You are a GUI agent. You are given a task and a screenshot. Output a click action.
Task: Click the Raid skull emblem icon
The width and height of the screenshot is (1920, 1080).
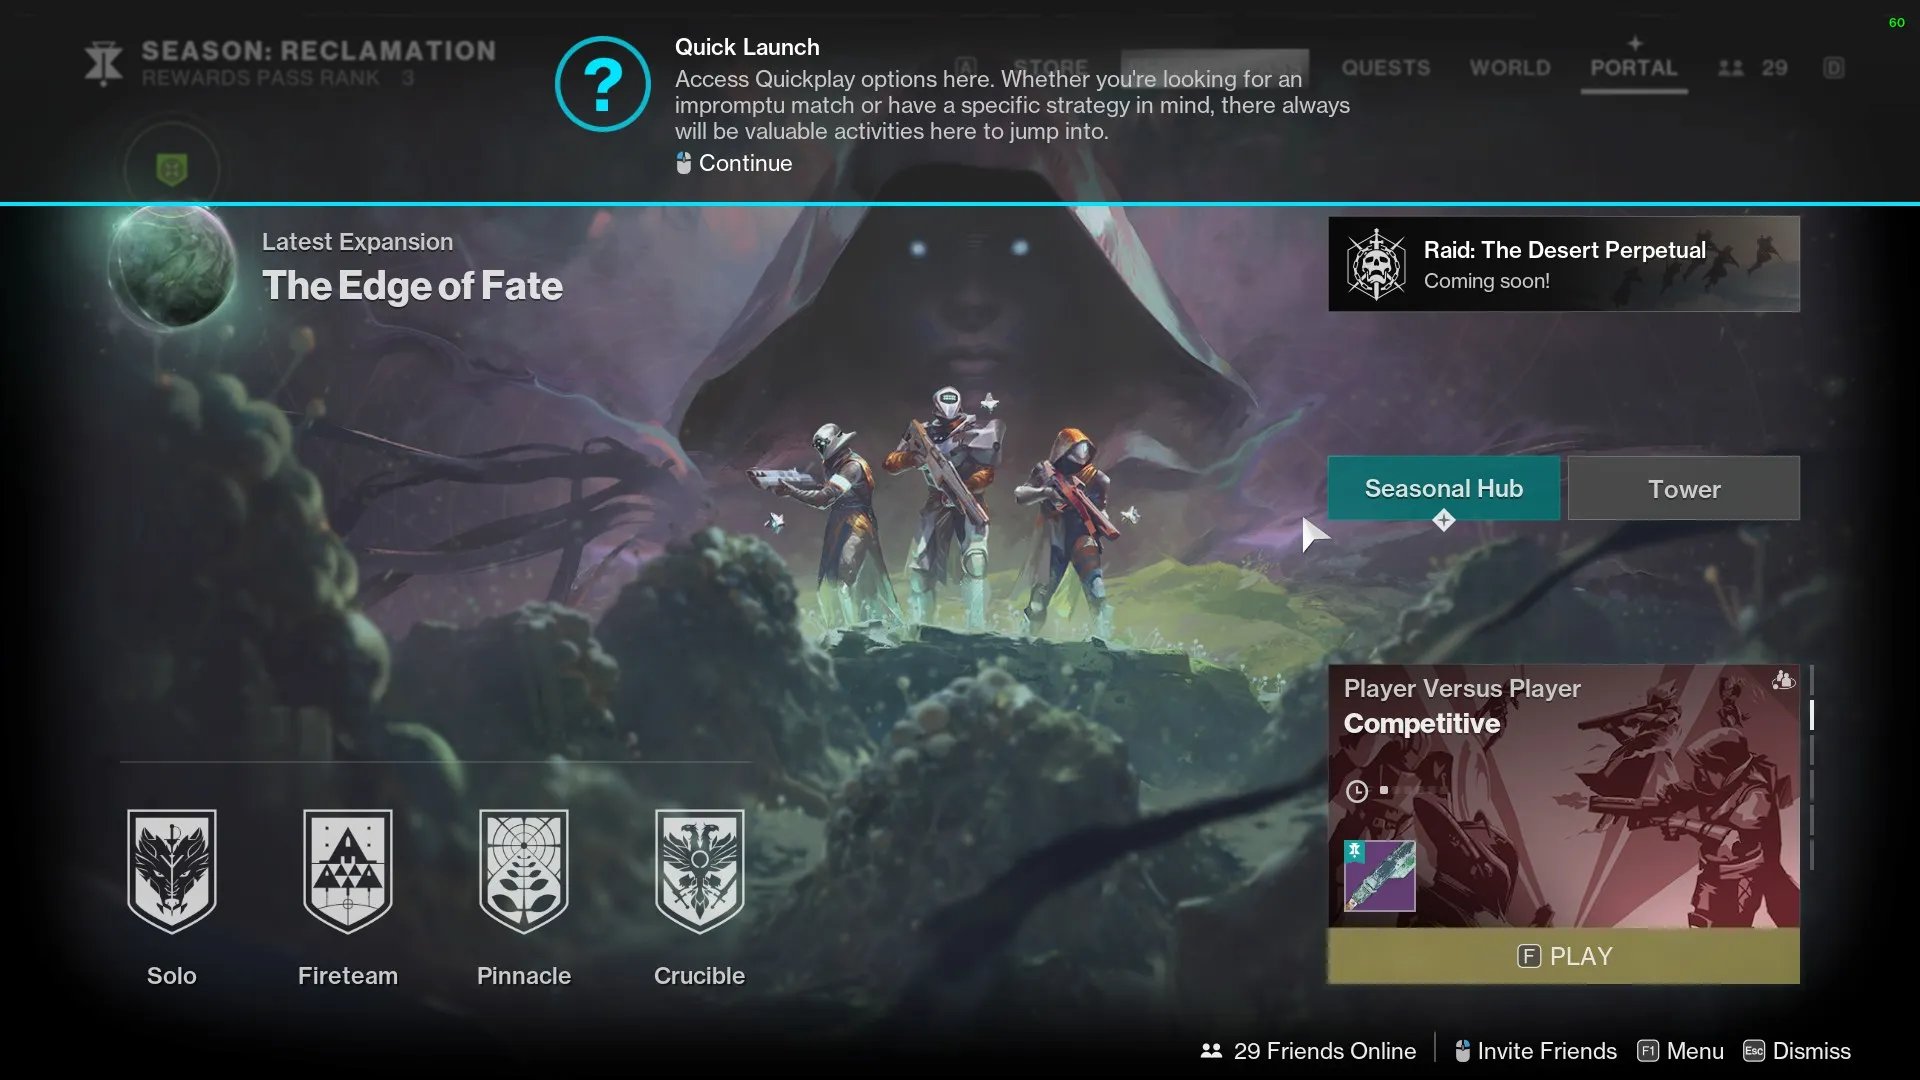click(x=1376, y=265)
